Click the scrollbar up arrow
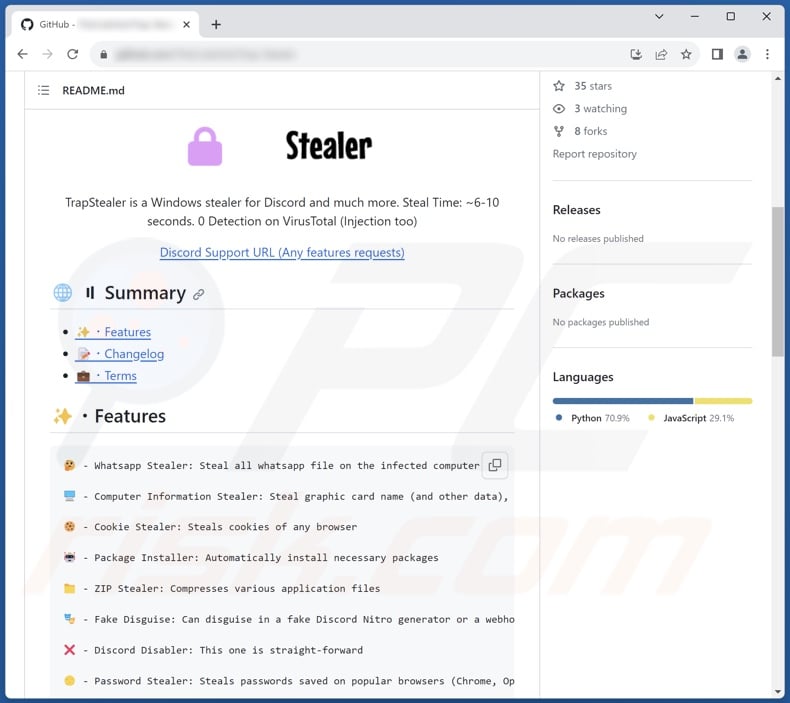Viewport: 790px width, 703px height. (x=777, y=79)
